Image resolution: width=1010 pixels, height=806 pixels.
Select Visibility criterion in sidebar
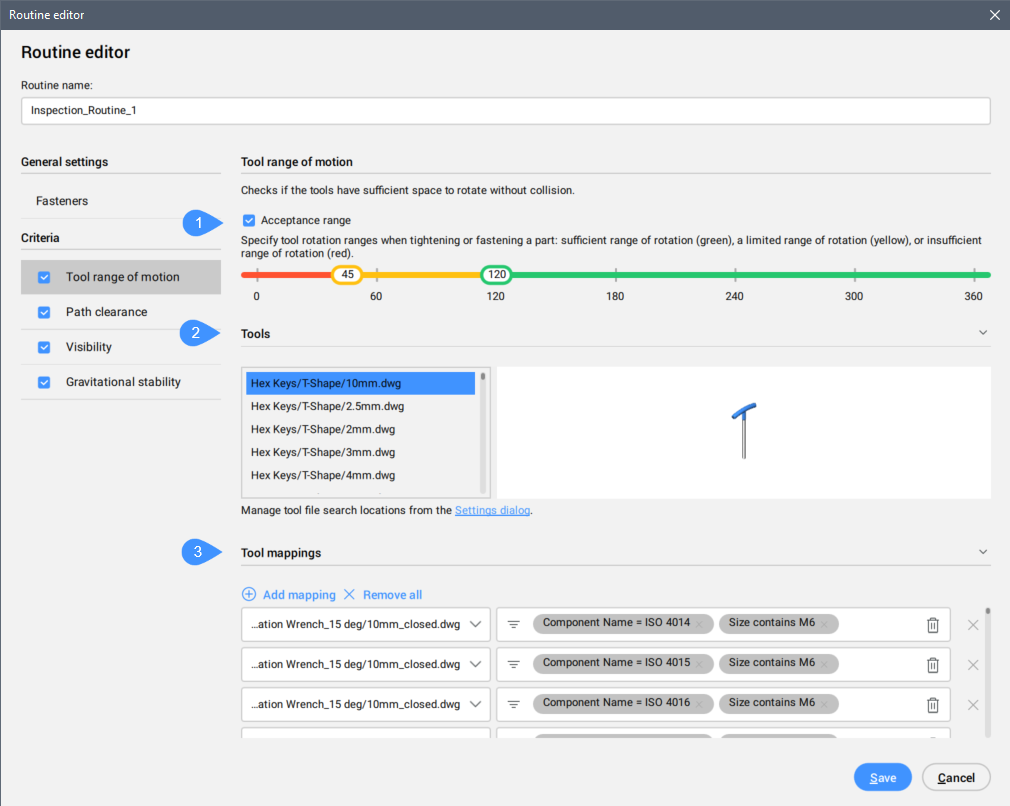(89, 347)
